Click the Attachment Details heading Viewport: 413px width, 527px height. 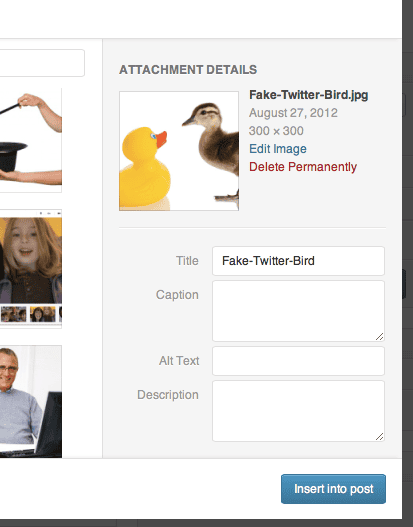tap(188, 70)
